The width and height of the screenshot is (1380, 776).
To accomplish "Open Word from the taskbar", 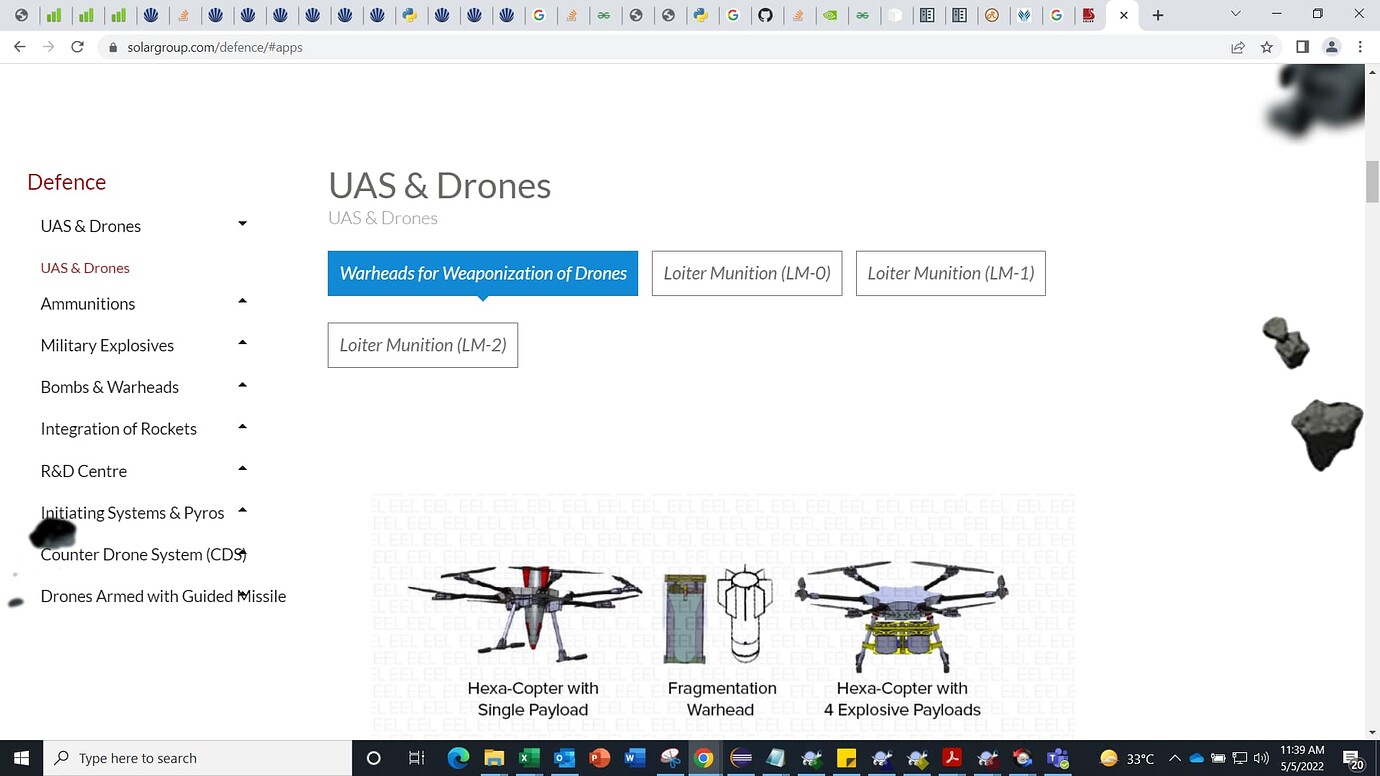I will (x=634, y=758).
